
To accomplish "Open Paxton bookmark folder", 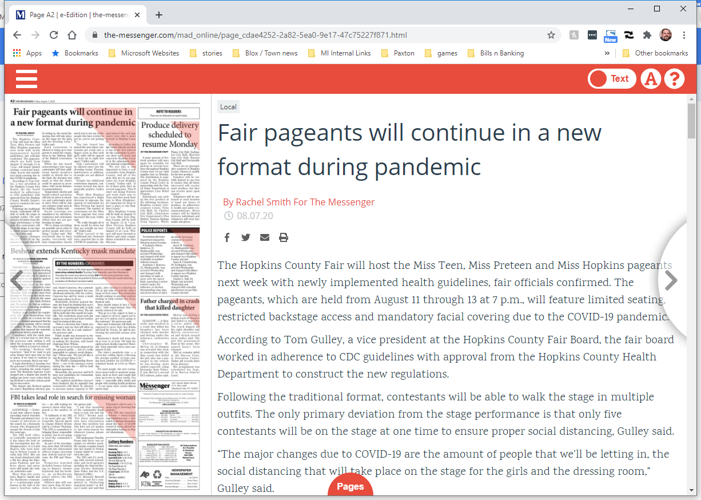I will [x=397, y=53].
